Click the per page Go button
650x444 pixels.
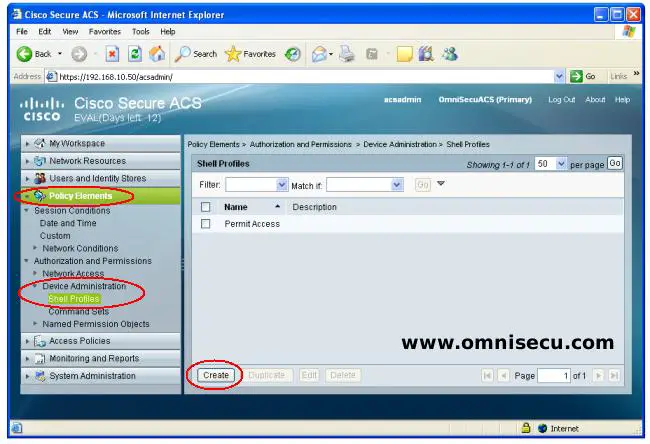(615, 163)
